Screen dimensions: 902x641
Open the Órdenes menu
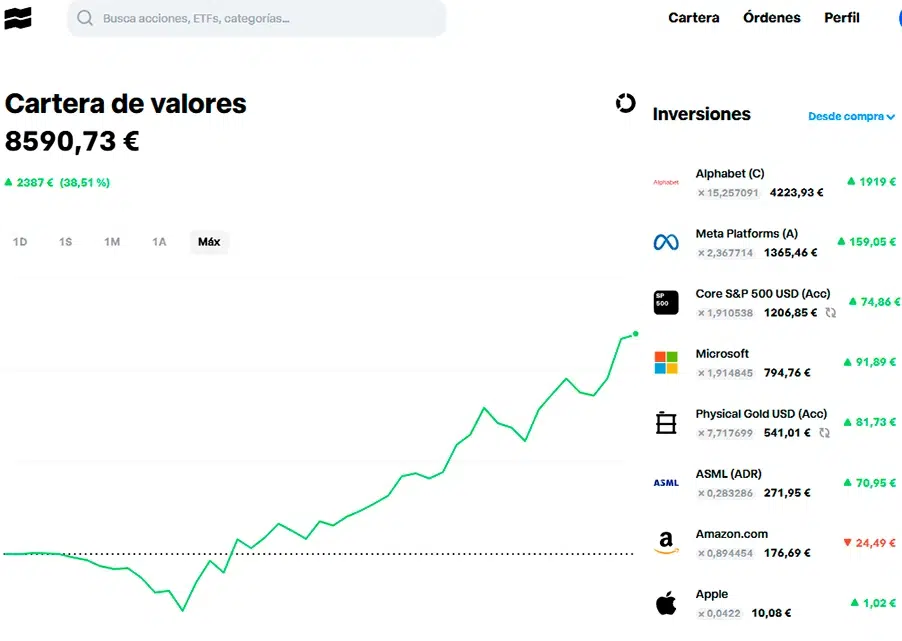click(771, 17)
